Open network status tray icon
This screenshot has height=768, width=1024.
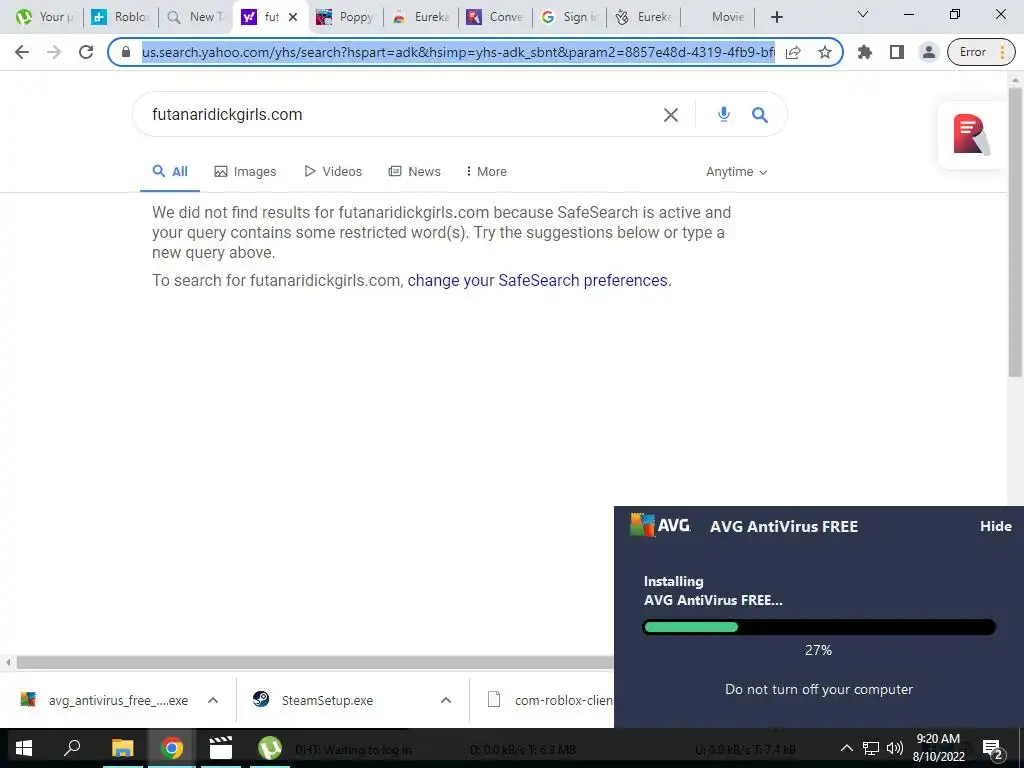[x=871, y=748]
